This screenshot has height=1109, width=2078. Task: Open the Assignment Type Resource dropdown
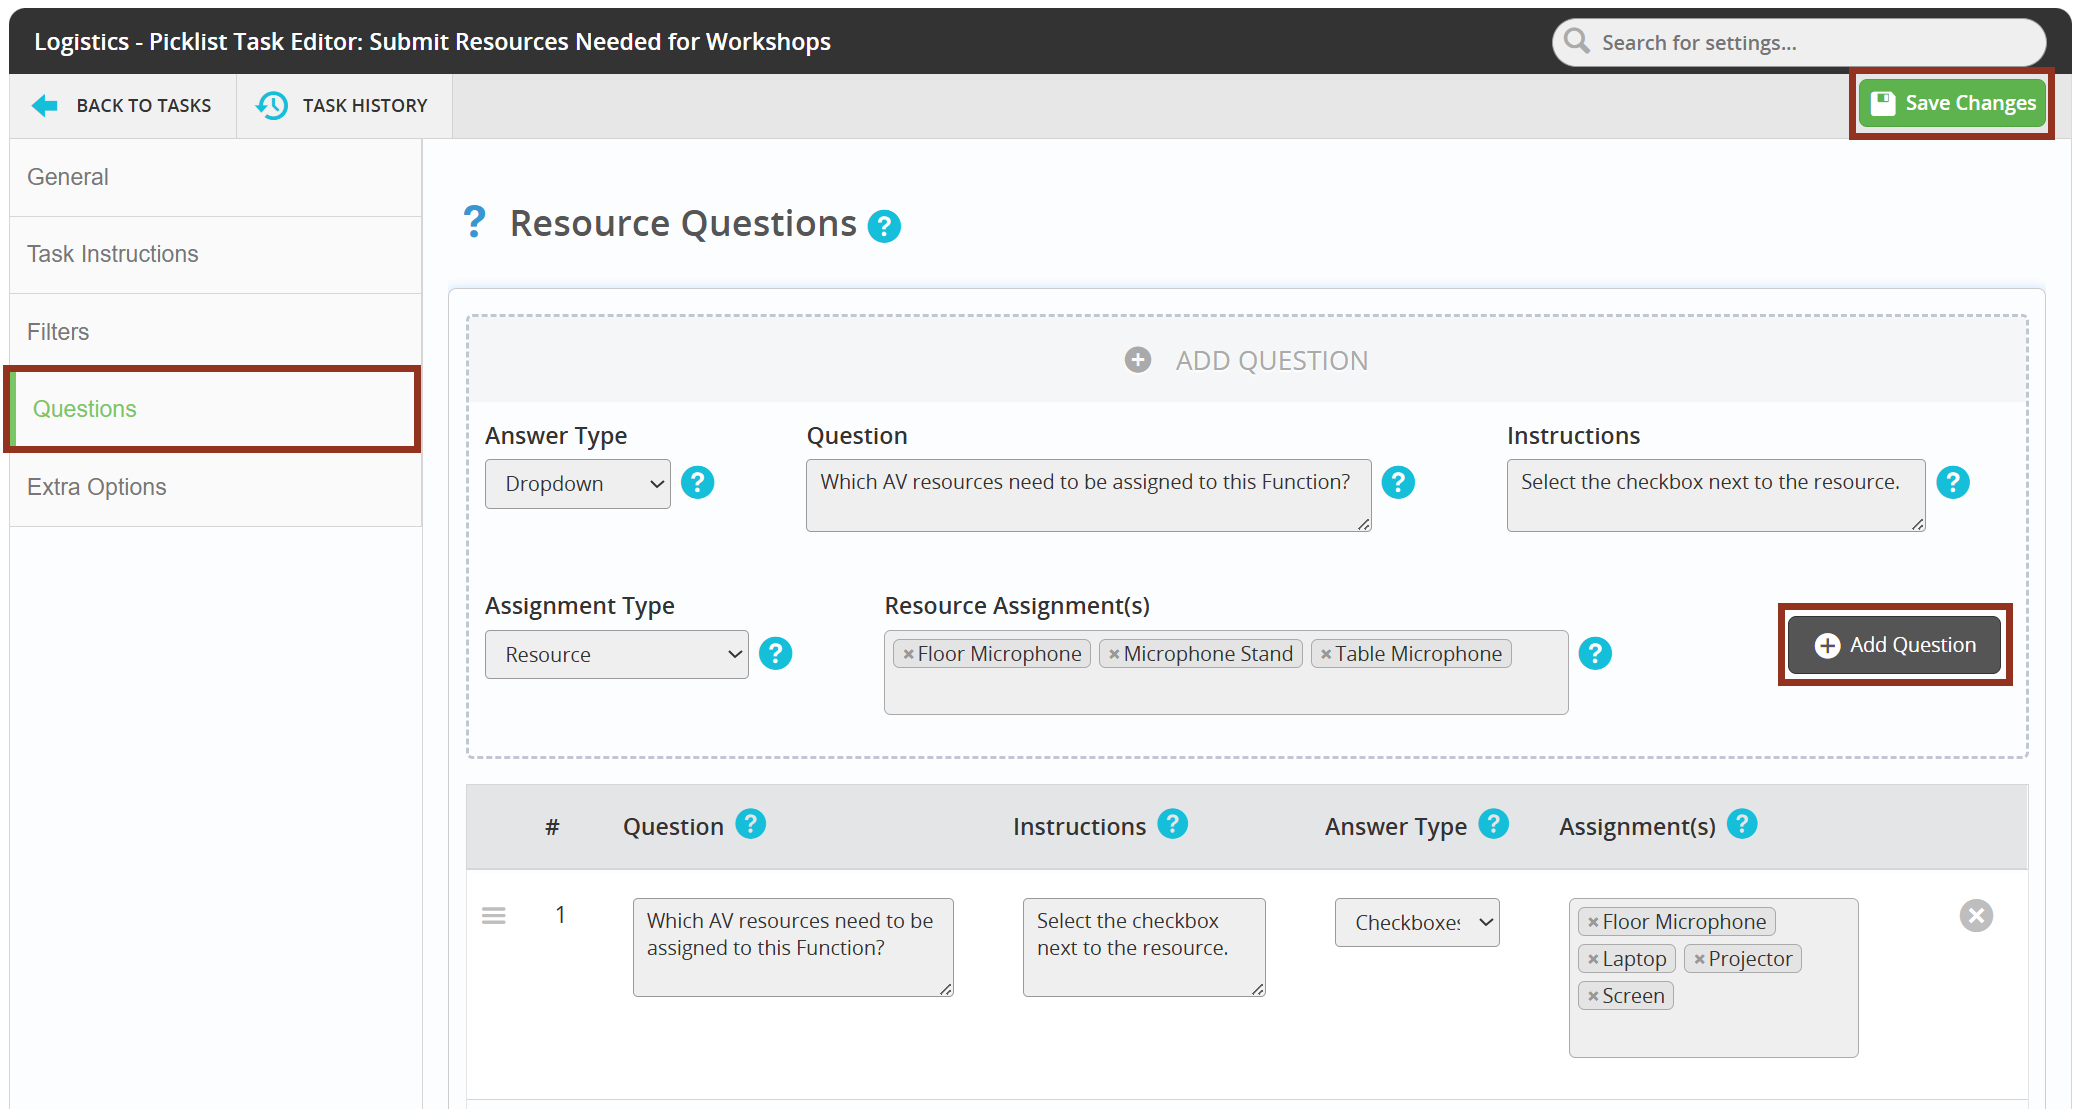[x=616, y=655]
